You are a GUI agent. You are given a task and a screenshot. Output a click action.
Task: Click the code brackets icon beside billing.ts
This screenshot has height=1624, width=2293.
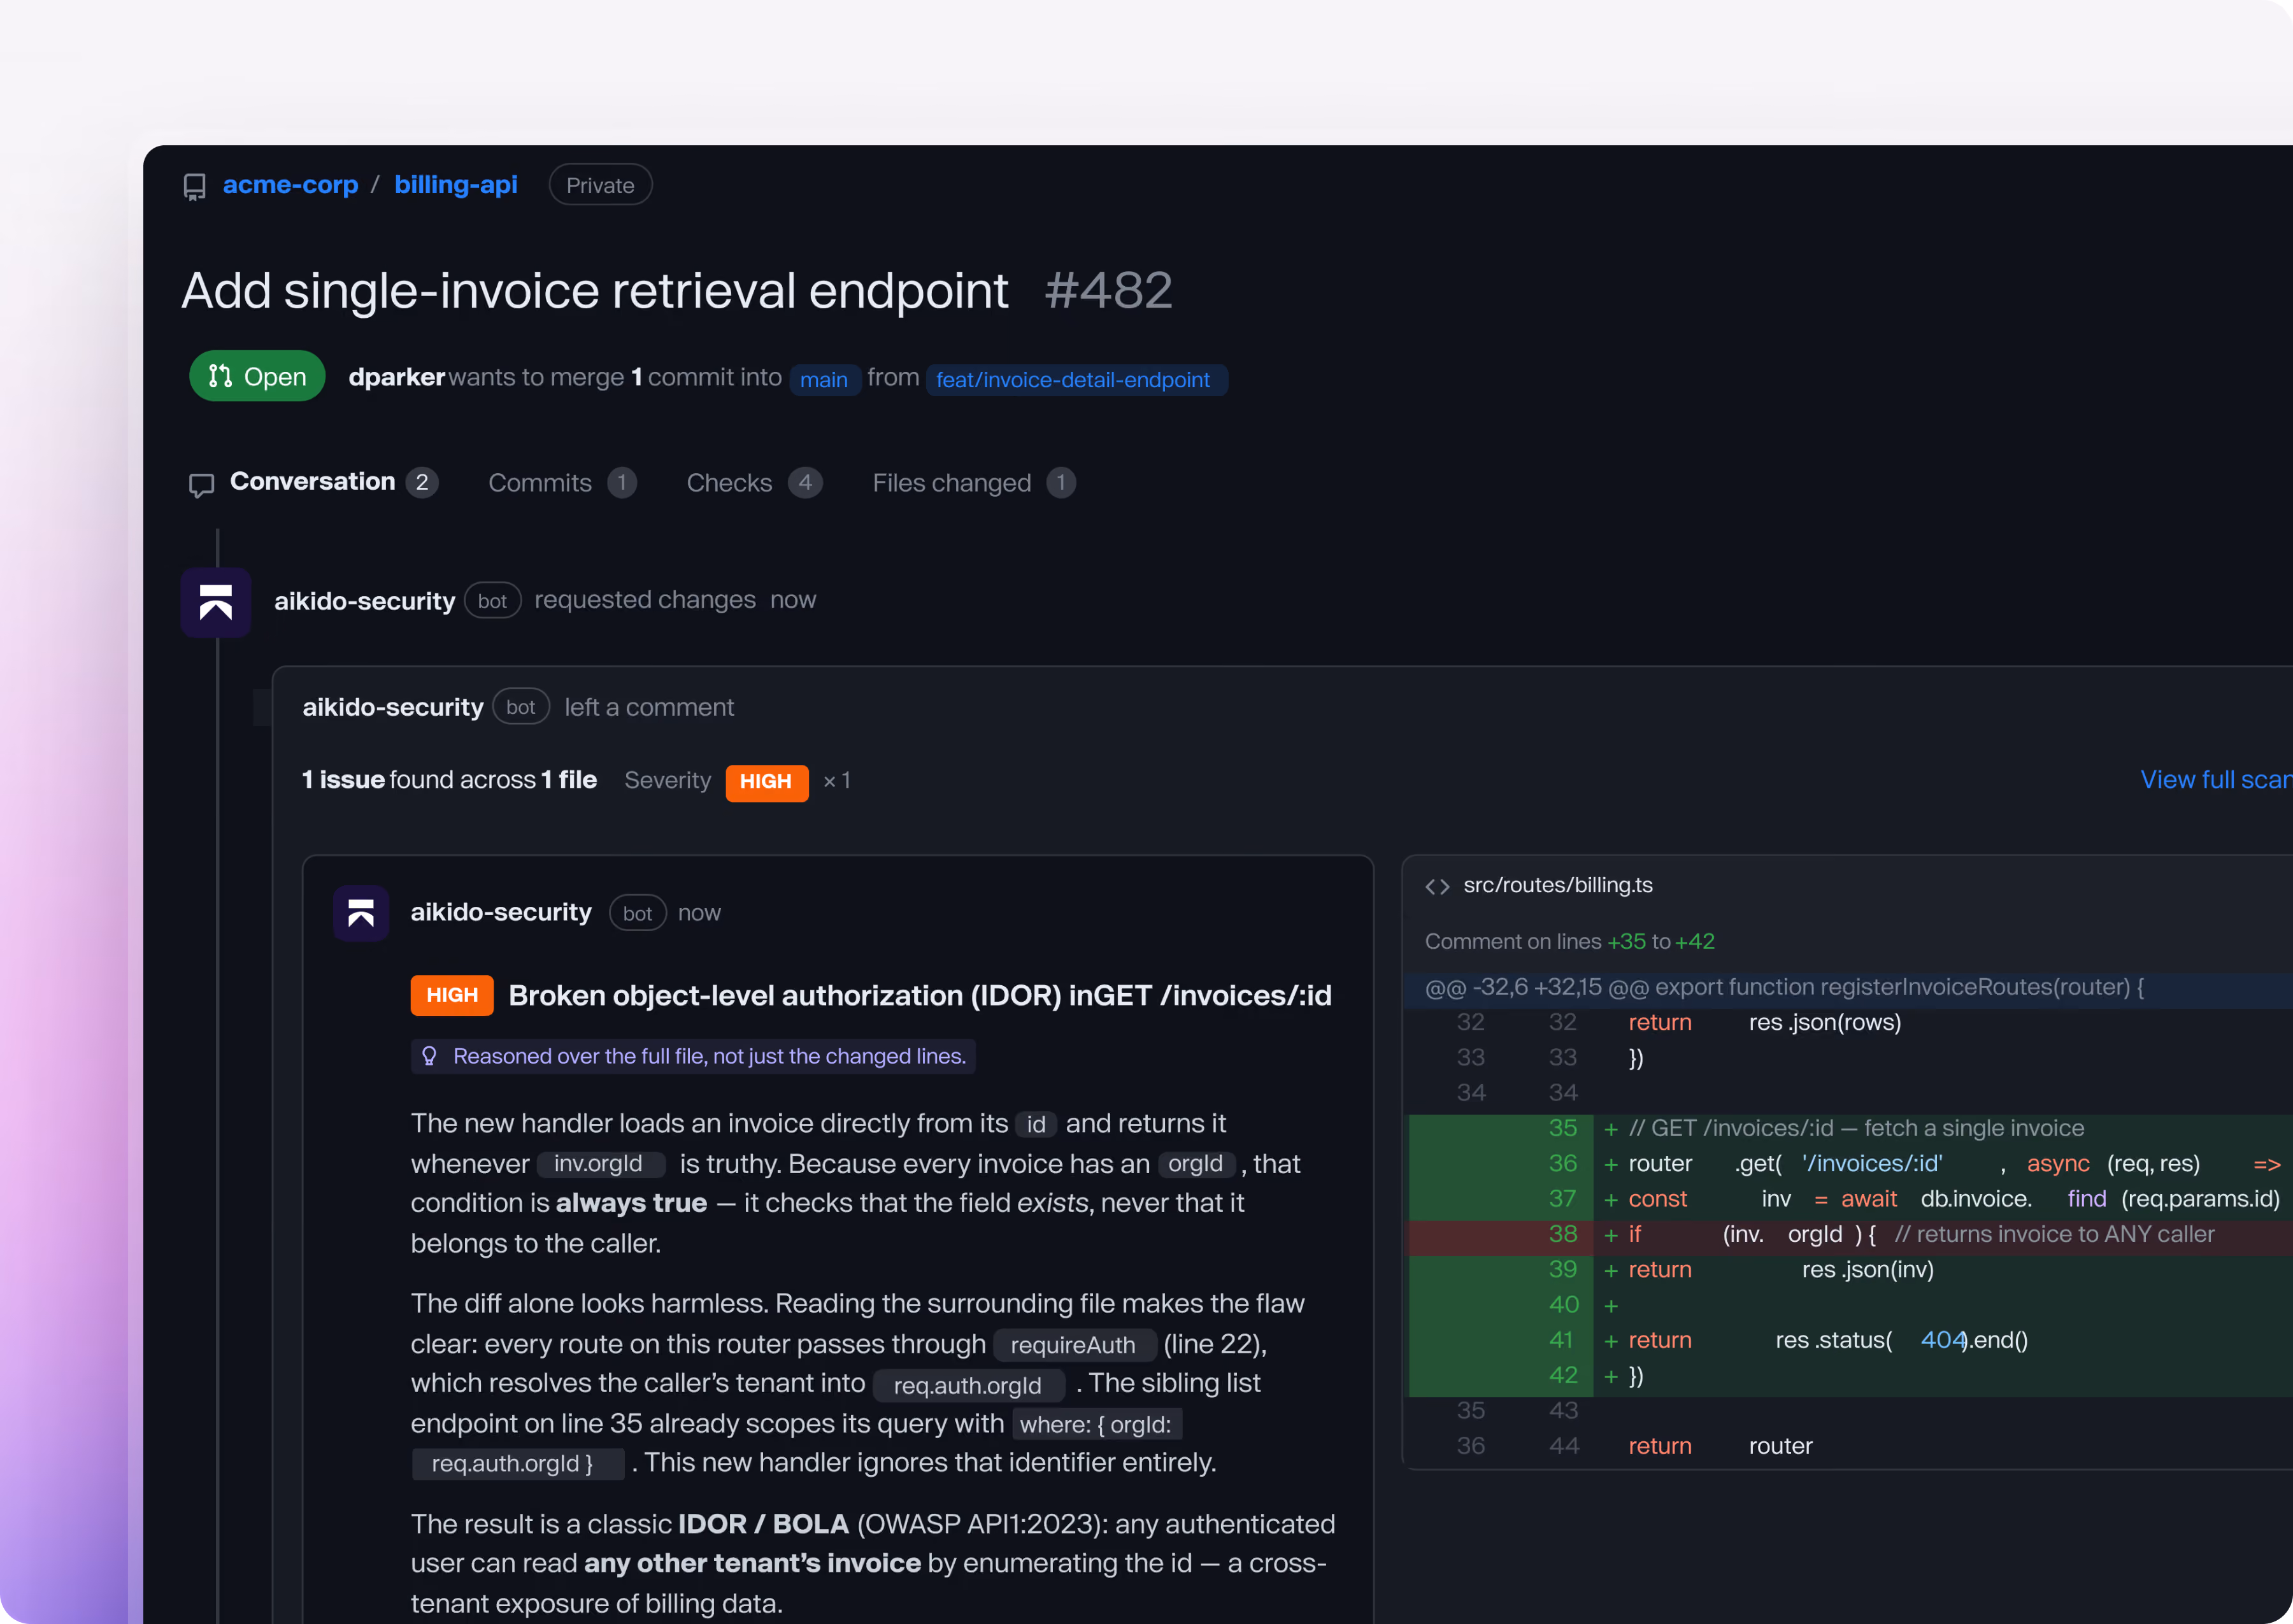(1437, 887)
